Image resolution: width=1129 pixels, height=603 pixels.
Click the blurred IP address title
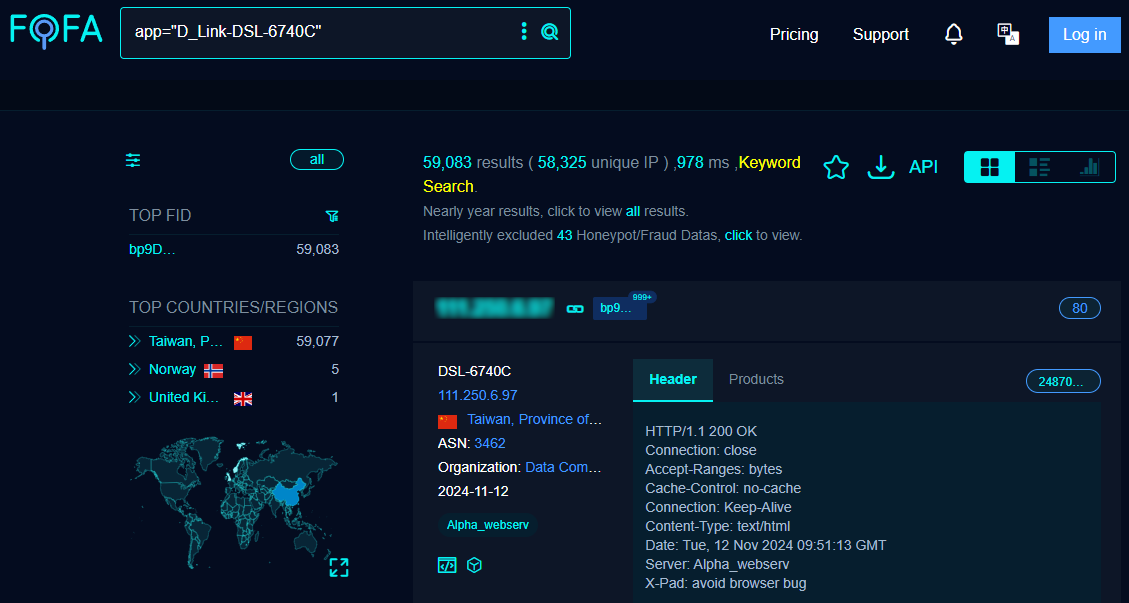pos(495,308)
